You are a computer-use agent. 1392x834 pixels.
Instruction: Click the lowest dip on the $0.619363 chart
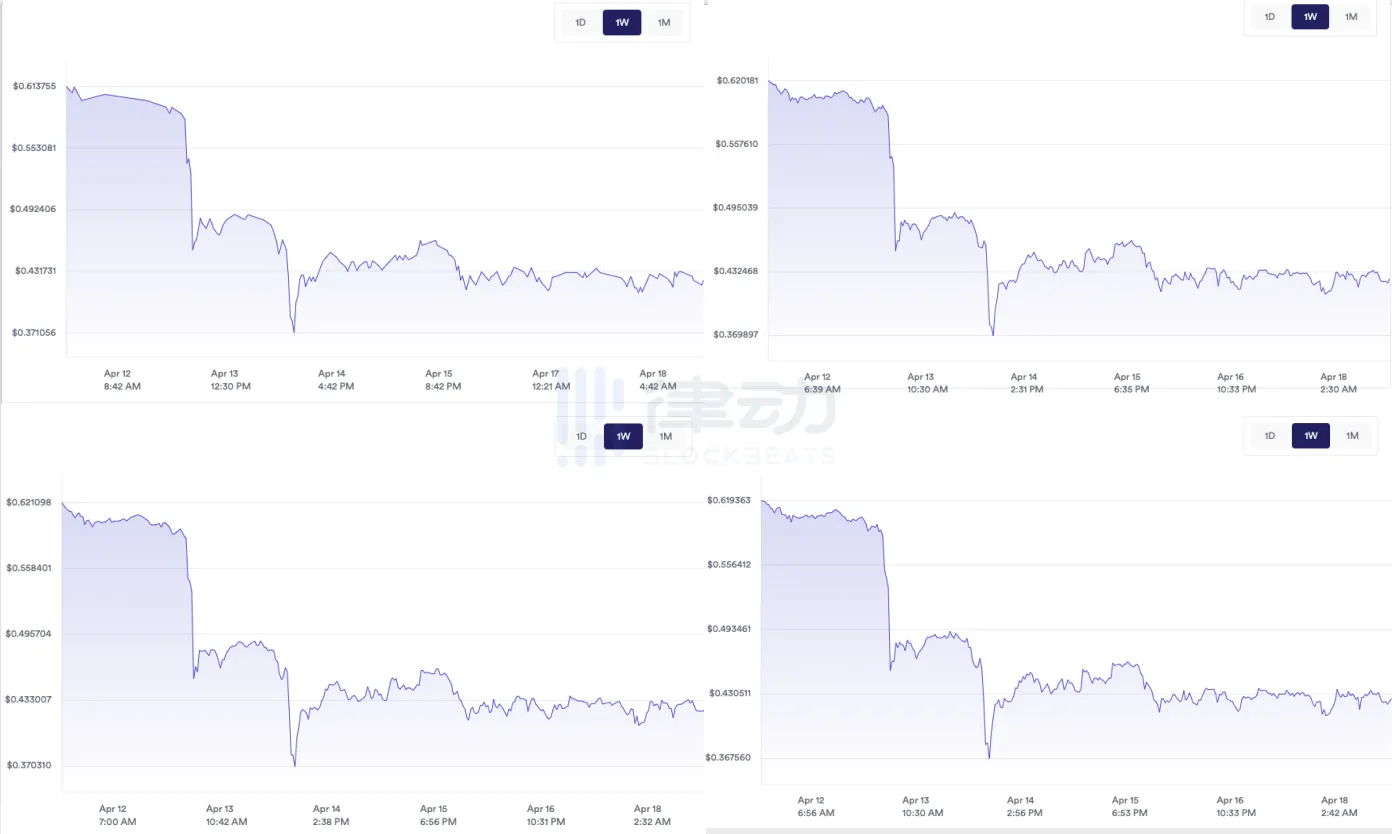(x=989, y=757)
